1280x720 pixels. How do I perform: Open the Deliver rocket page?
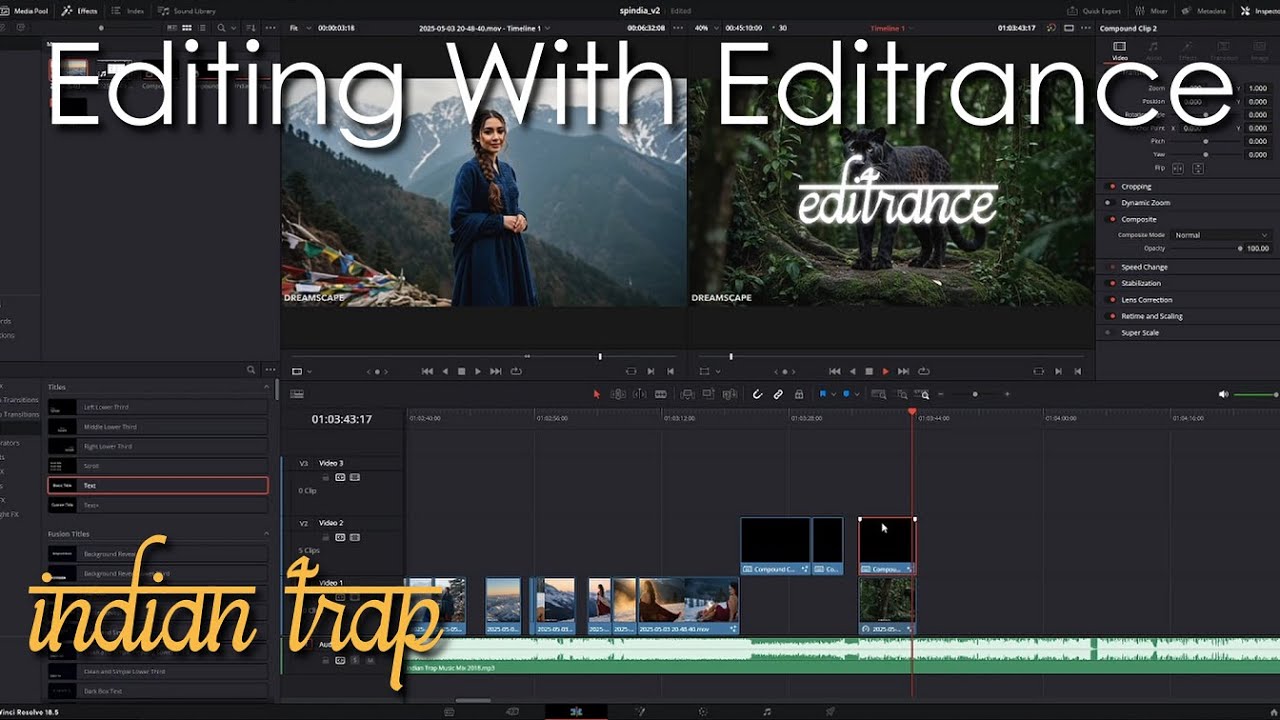(830, 711)
